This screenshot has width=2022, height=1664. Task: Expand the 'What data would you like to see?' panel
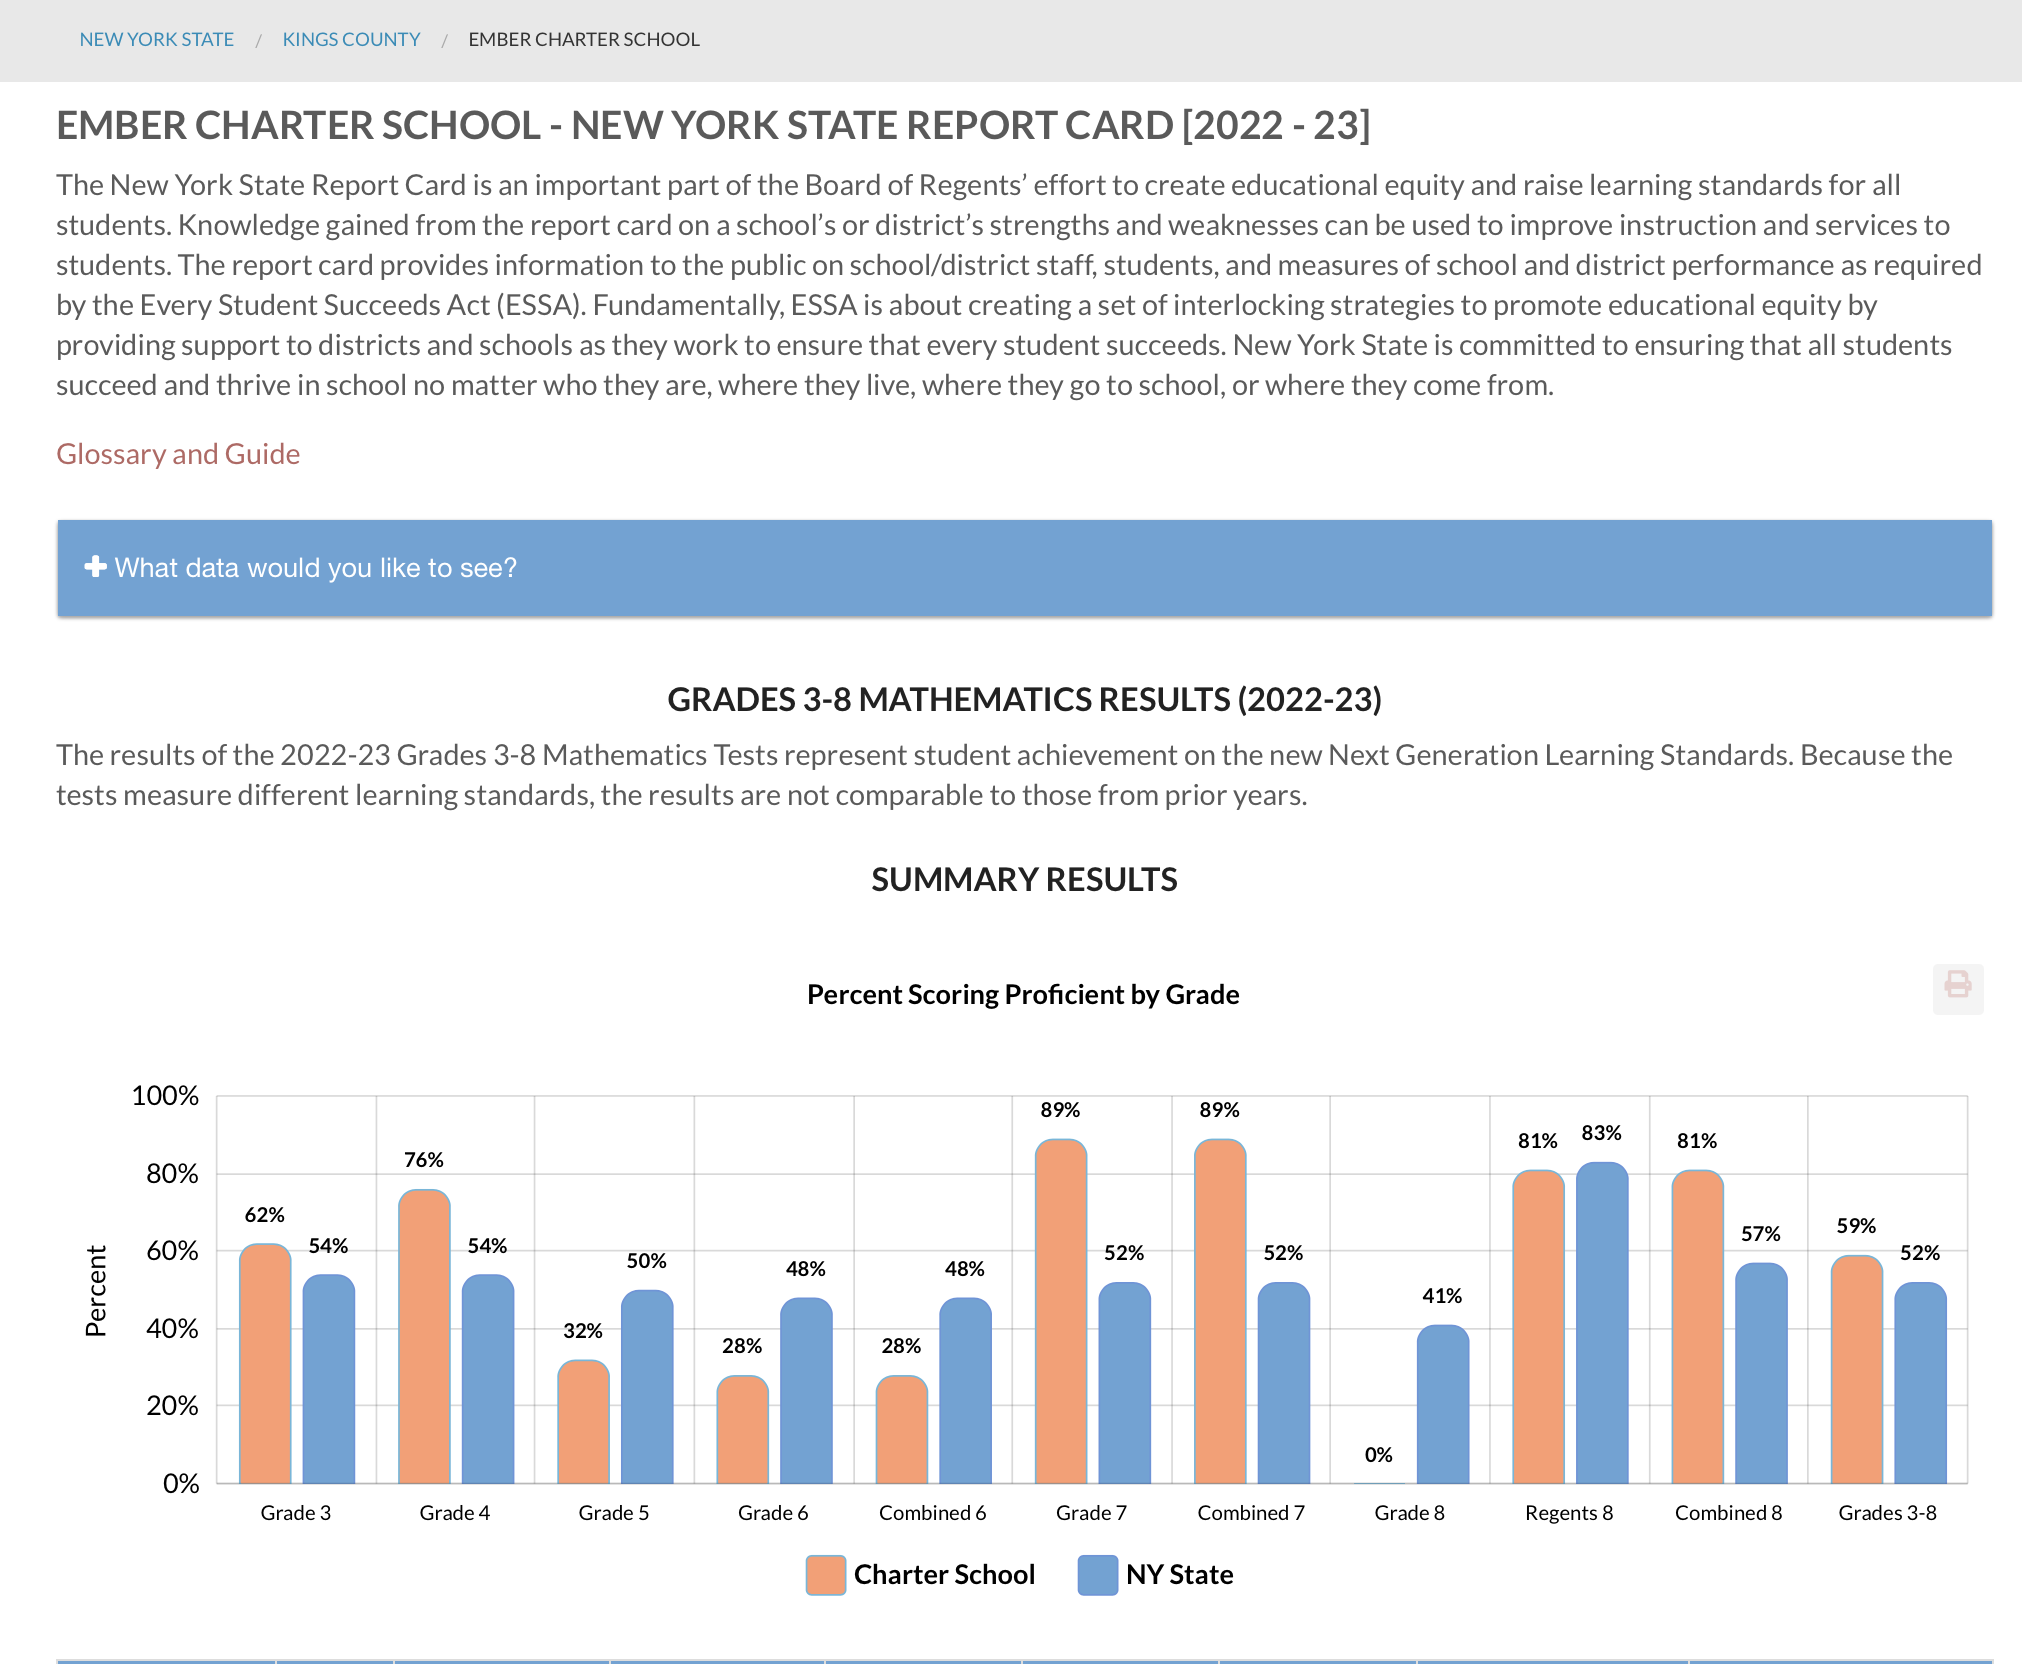[x=316, y=568]
